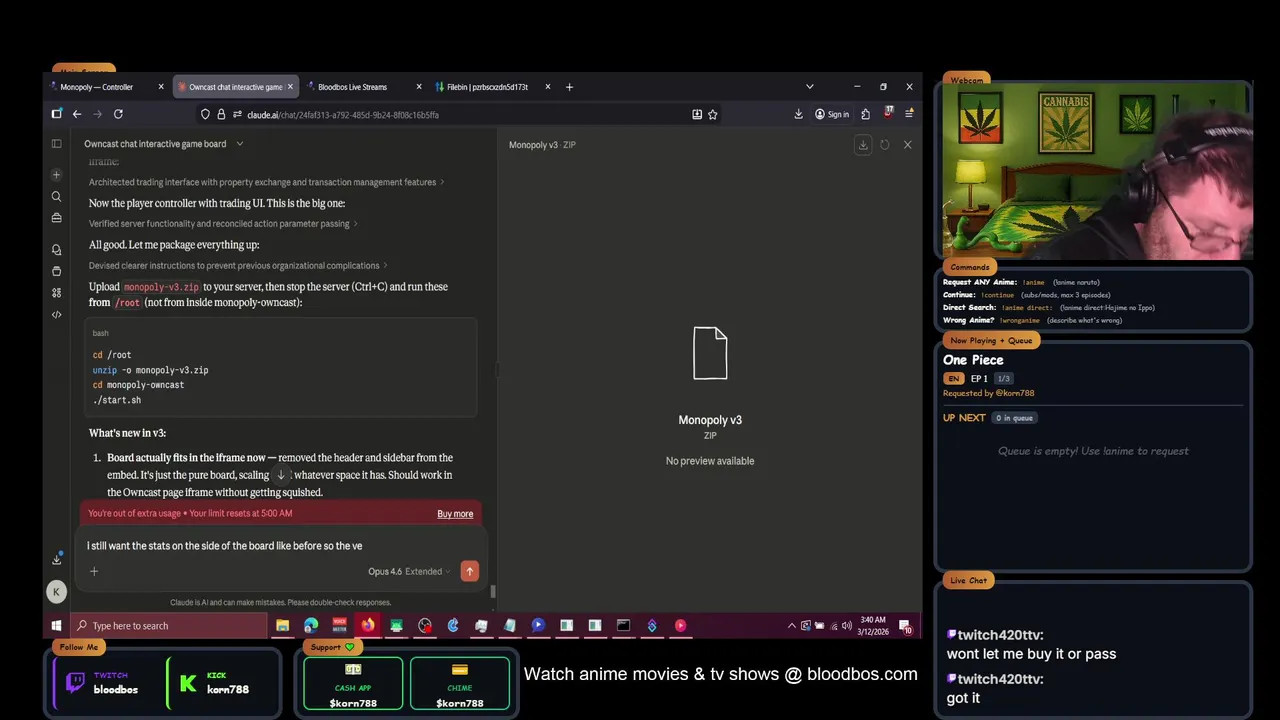Close the Bloodbos Live Streams tab
The image size is (1280, 720).
pos(419,87)
